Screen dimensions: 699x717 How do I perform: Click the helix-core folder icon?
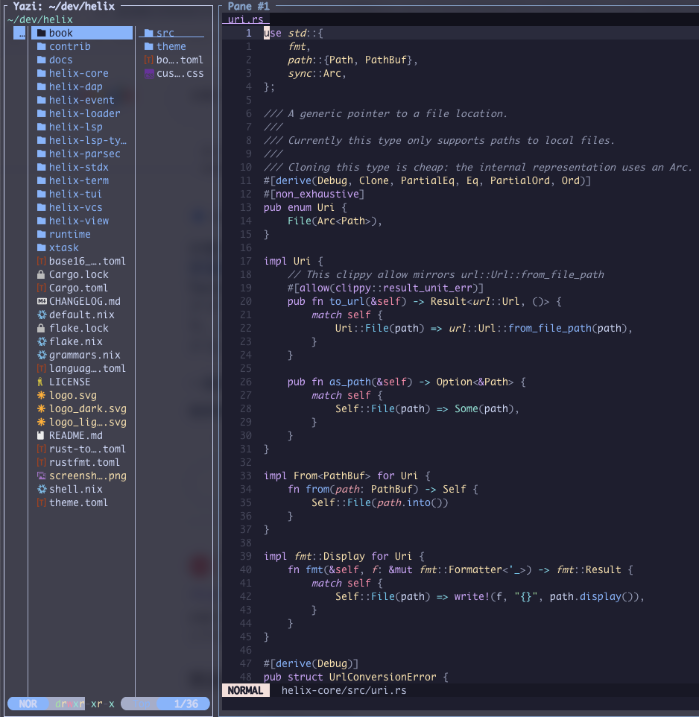tap(41, 73)
